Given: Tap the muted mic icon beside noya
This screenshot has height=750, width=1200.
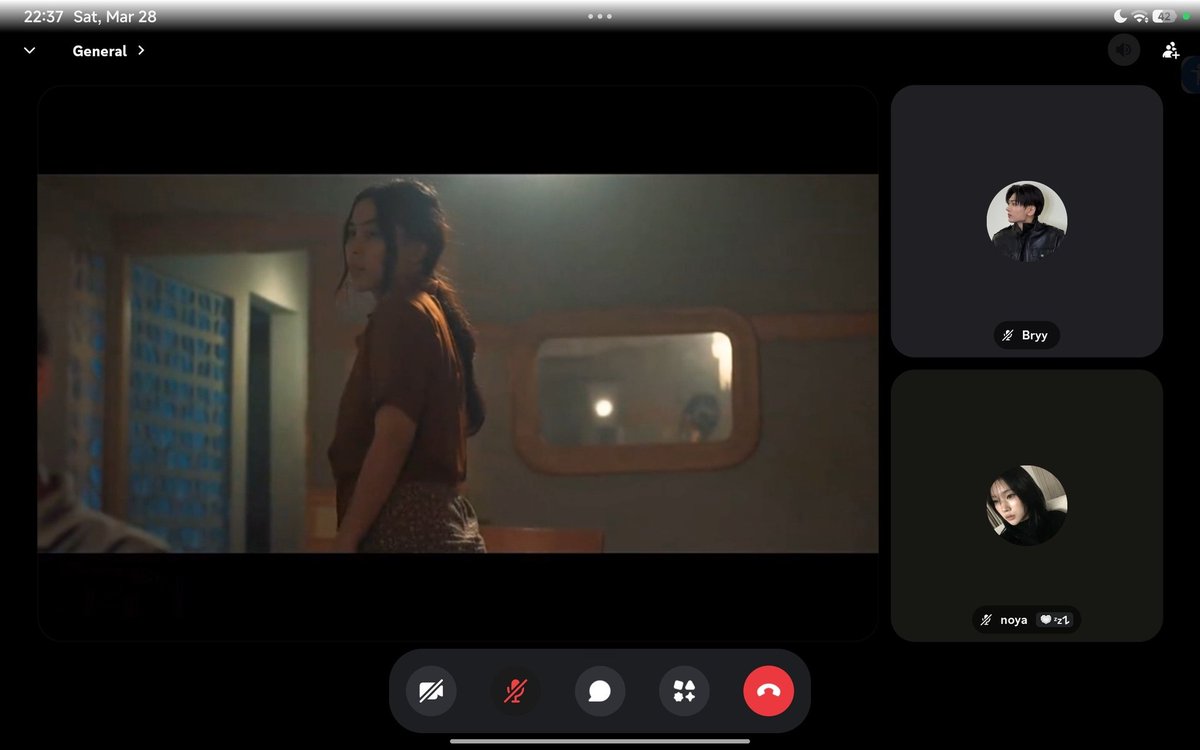Looking at the screenshot, I should coord(987,620).
